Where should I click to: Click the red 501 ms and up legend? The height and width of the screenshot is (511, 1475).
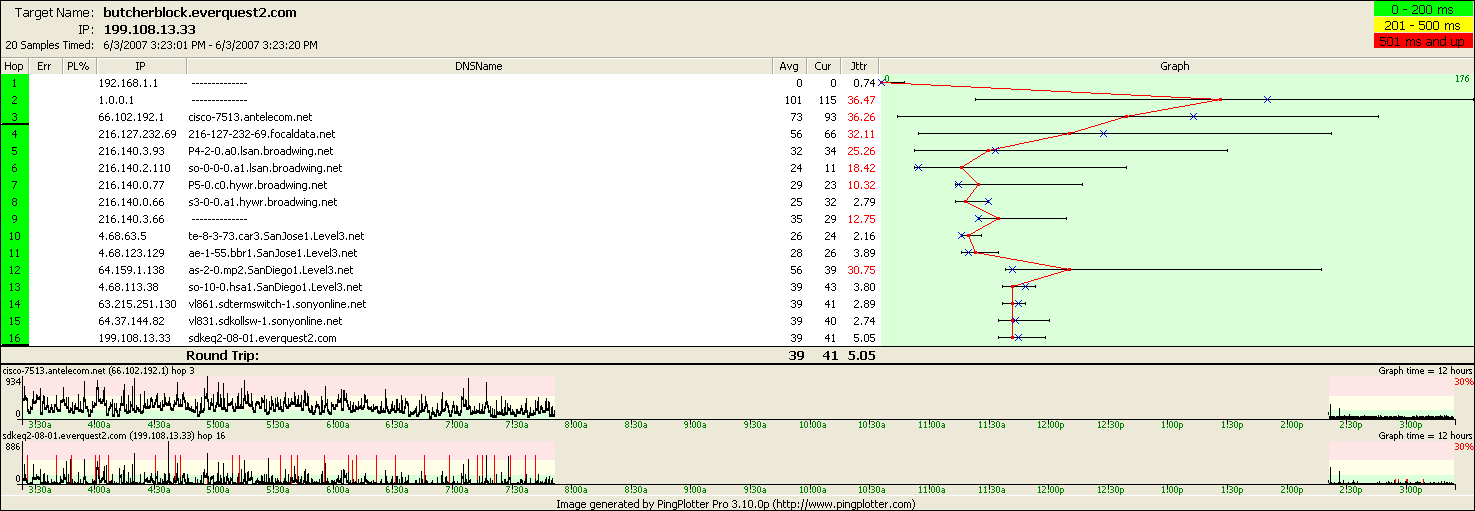(1418, 41)
